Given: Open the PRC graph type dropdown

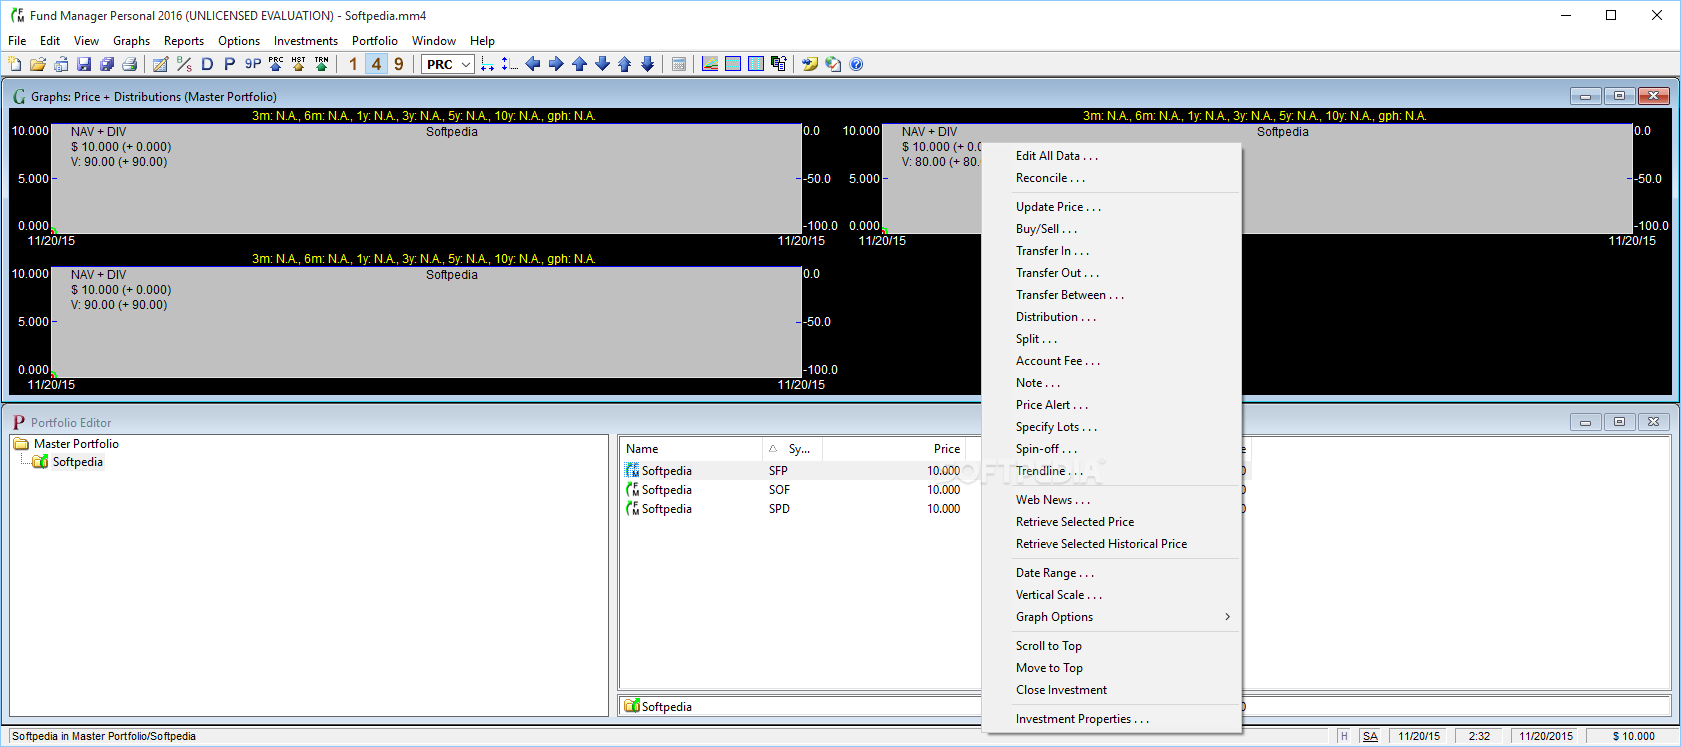Looking at the screenshot, I should click(448, 64).
